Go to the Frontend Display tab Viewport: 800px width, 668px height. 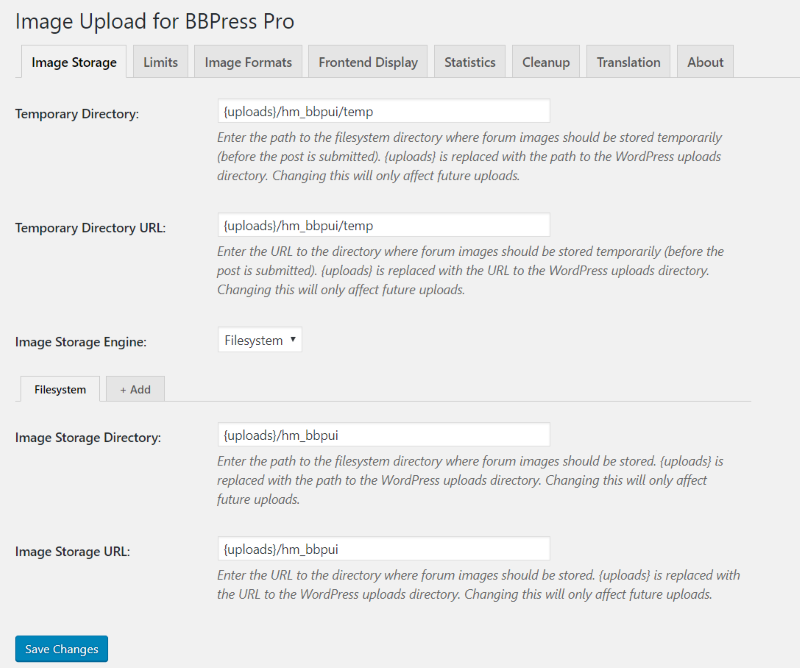tap(368, 62)
